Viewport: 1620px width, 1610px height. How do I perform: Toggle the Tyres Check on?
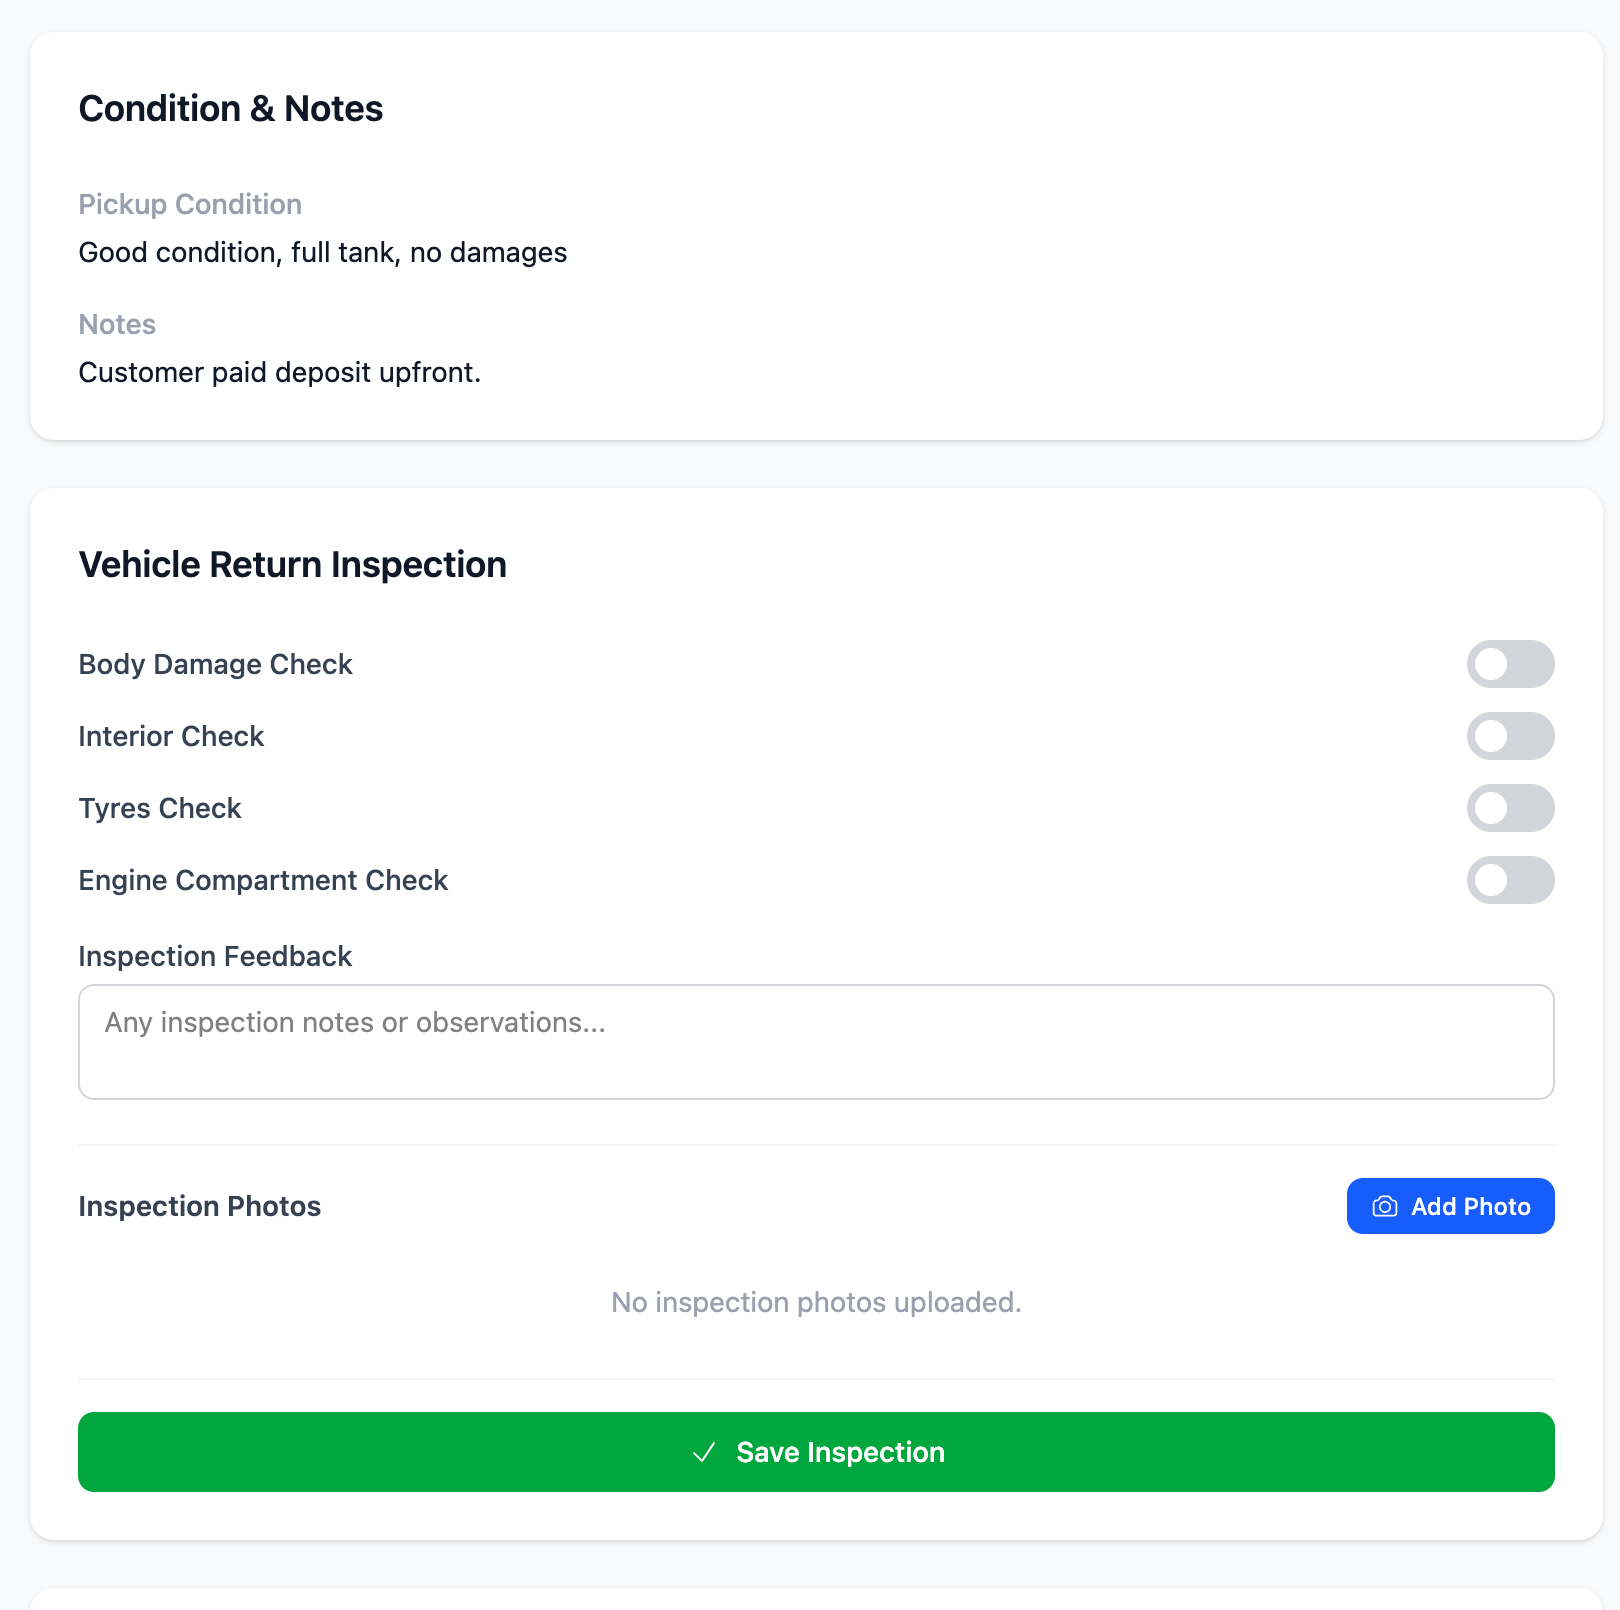click(x=1511, y=808)
